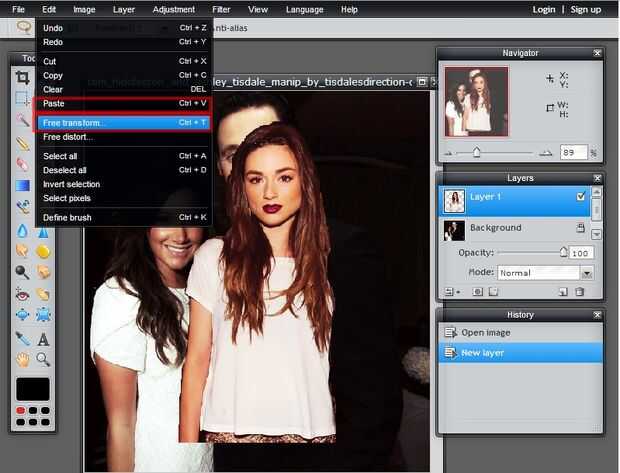Click the Login link
This screenshot has width=620, height=473.
point(544,9)
